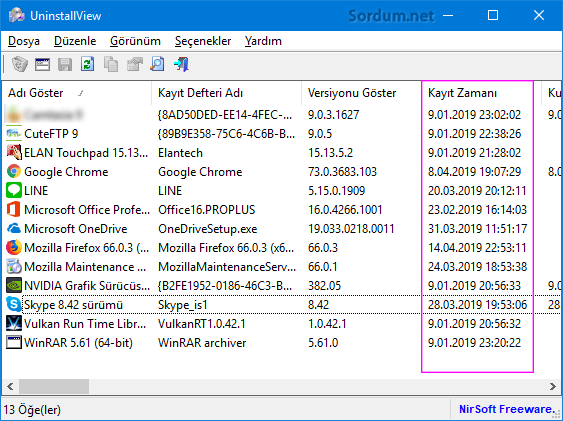563x421 pixels.
Task: Sort by the Adı Göster column header
Action: point(76,93)
